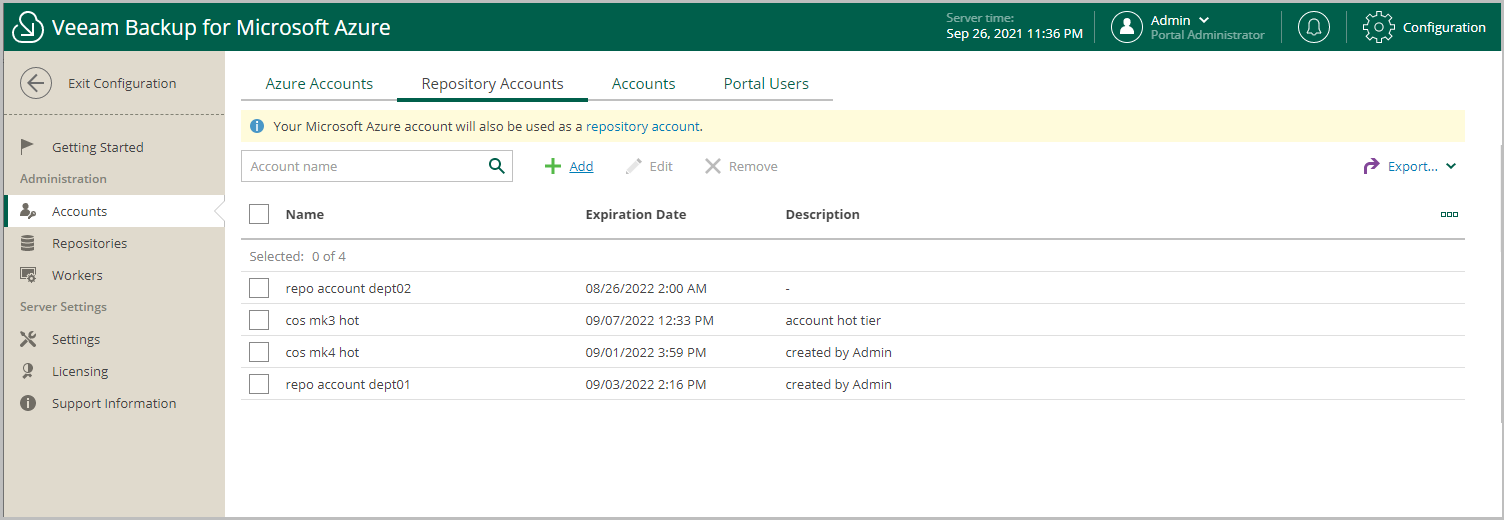The image size is (1504, 520).
Task: Click the Veeam logo icon
Action: 28,27
